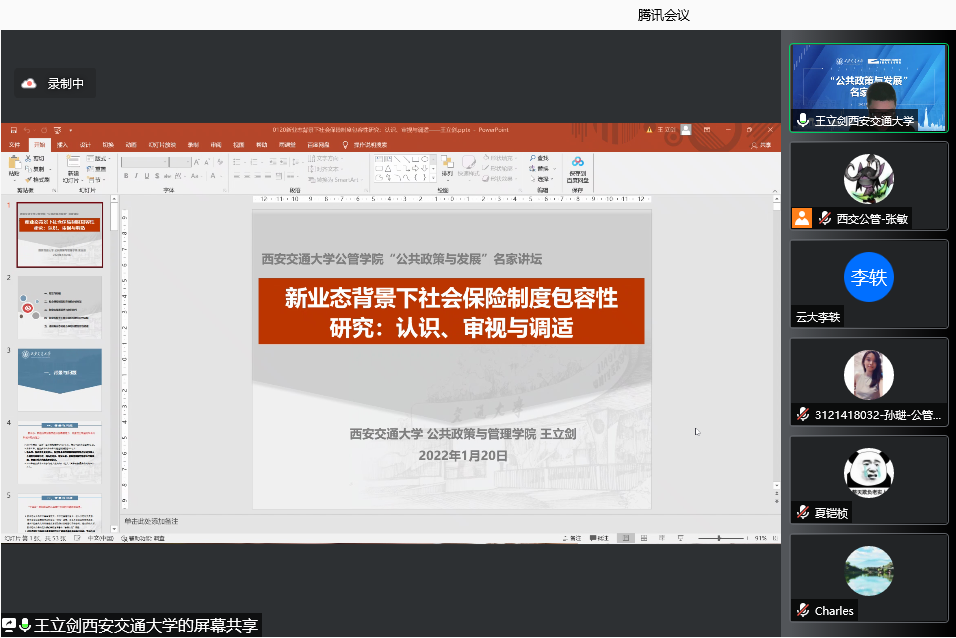
Task: Click the Arrange shapes icon
Action: 447,165
